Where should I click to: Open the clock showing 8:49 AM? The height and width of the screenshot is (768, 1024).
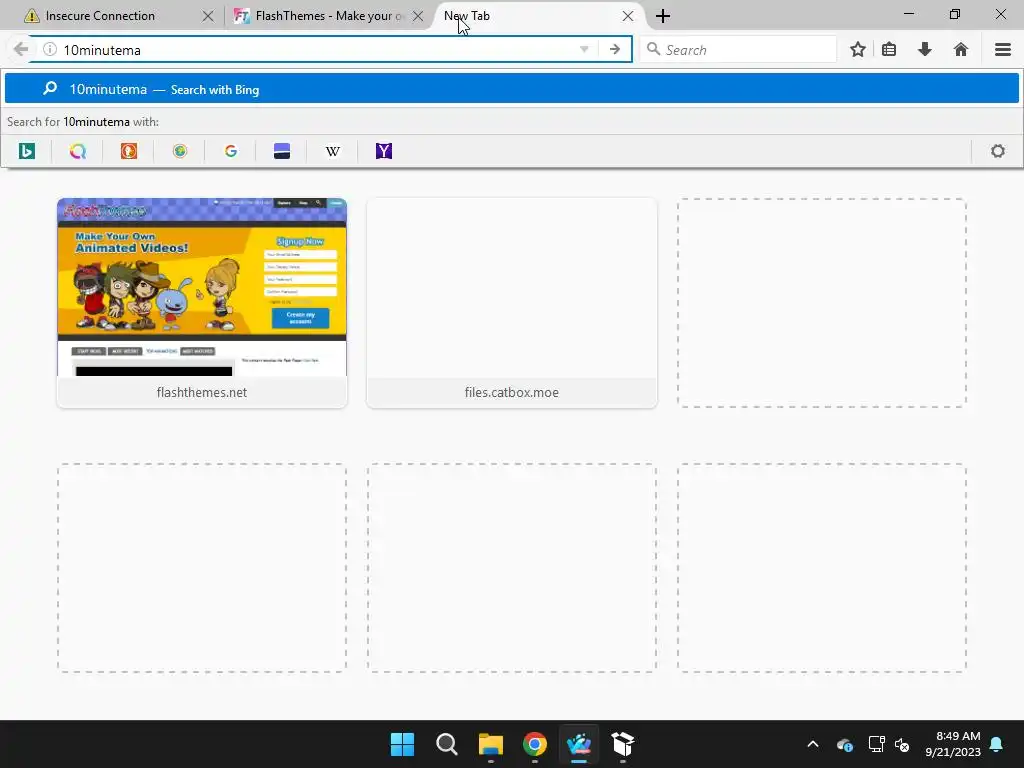point(953,744)
